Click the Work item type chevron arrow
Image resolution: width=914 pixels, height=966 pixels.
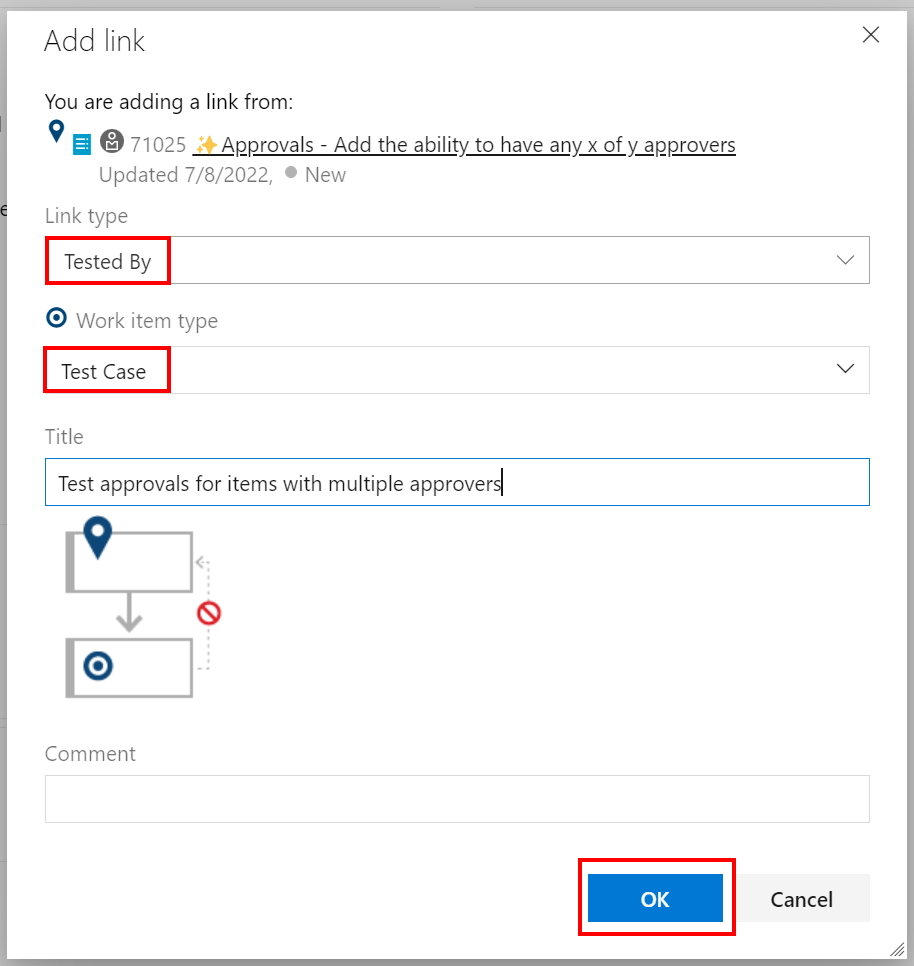(845, 369)
